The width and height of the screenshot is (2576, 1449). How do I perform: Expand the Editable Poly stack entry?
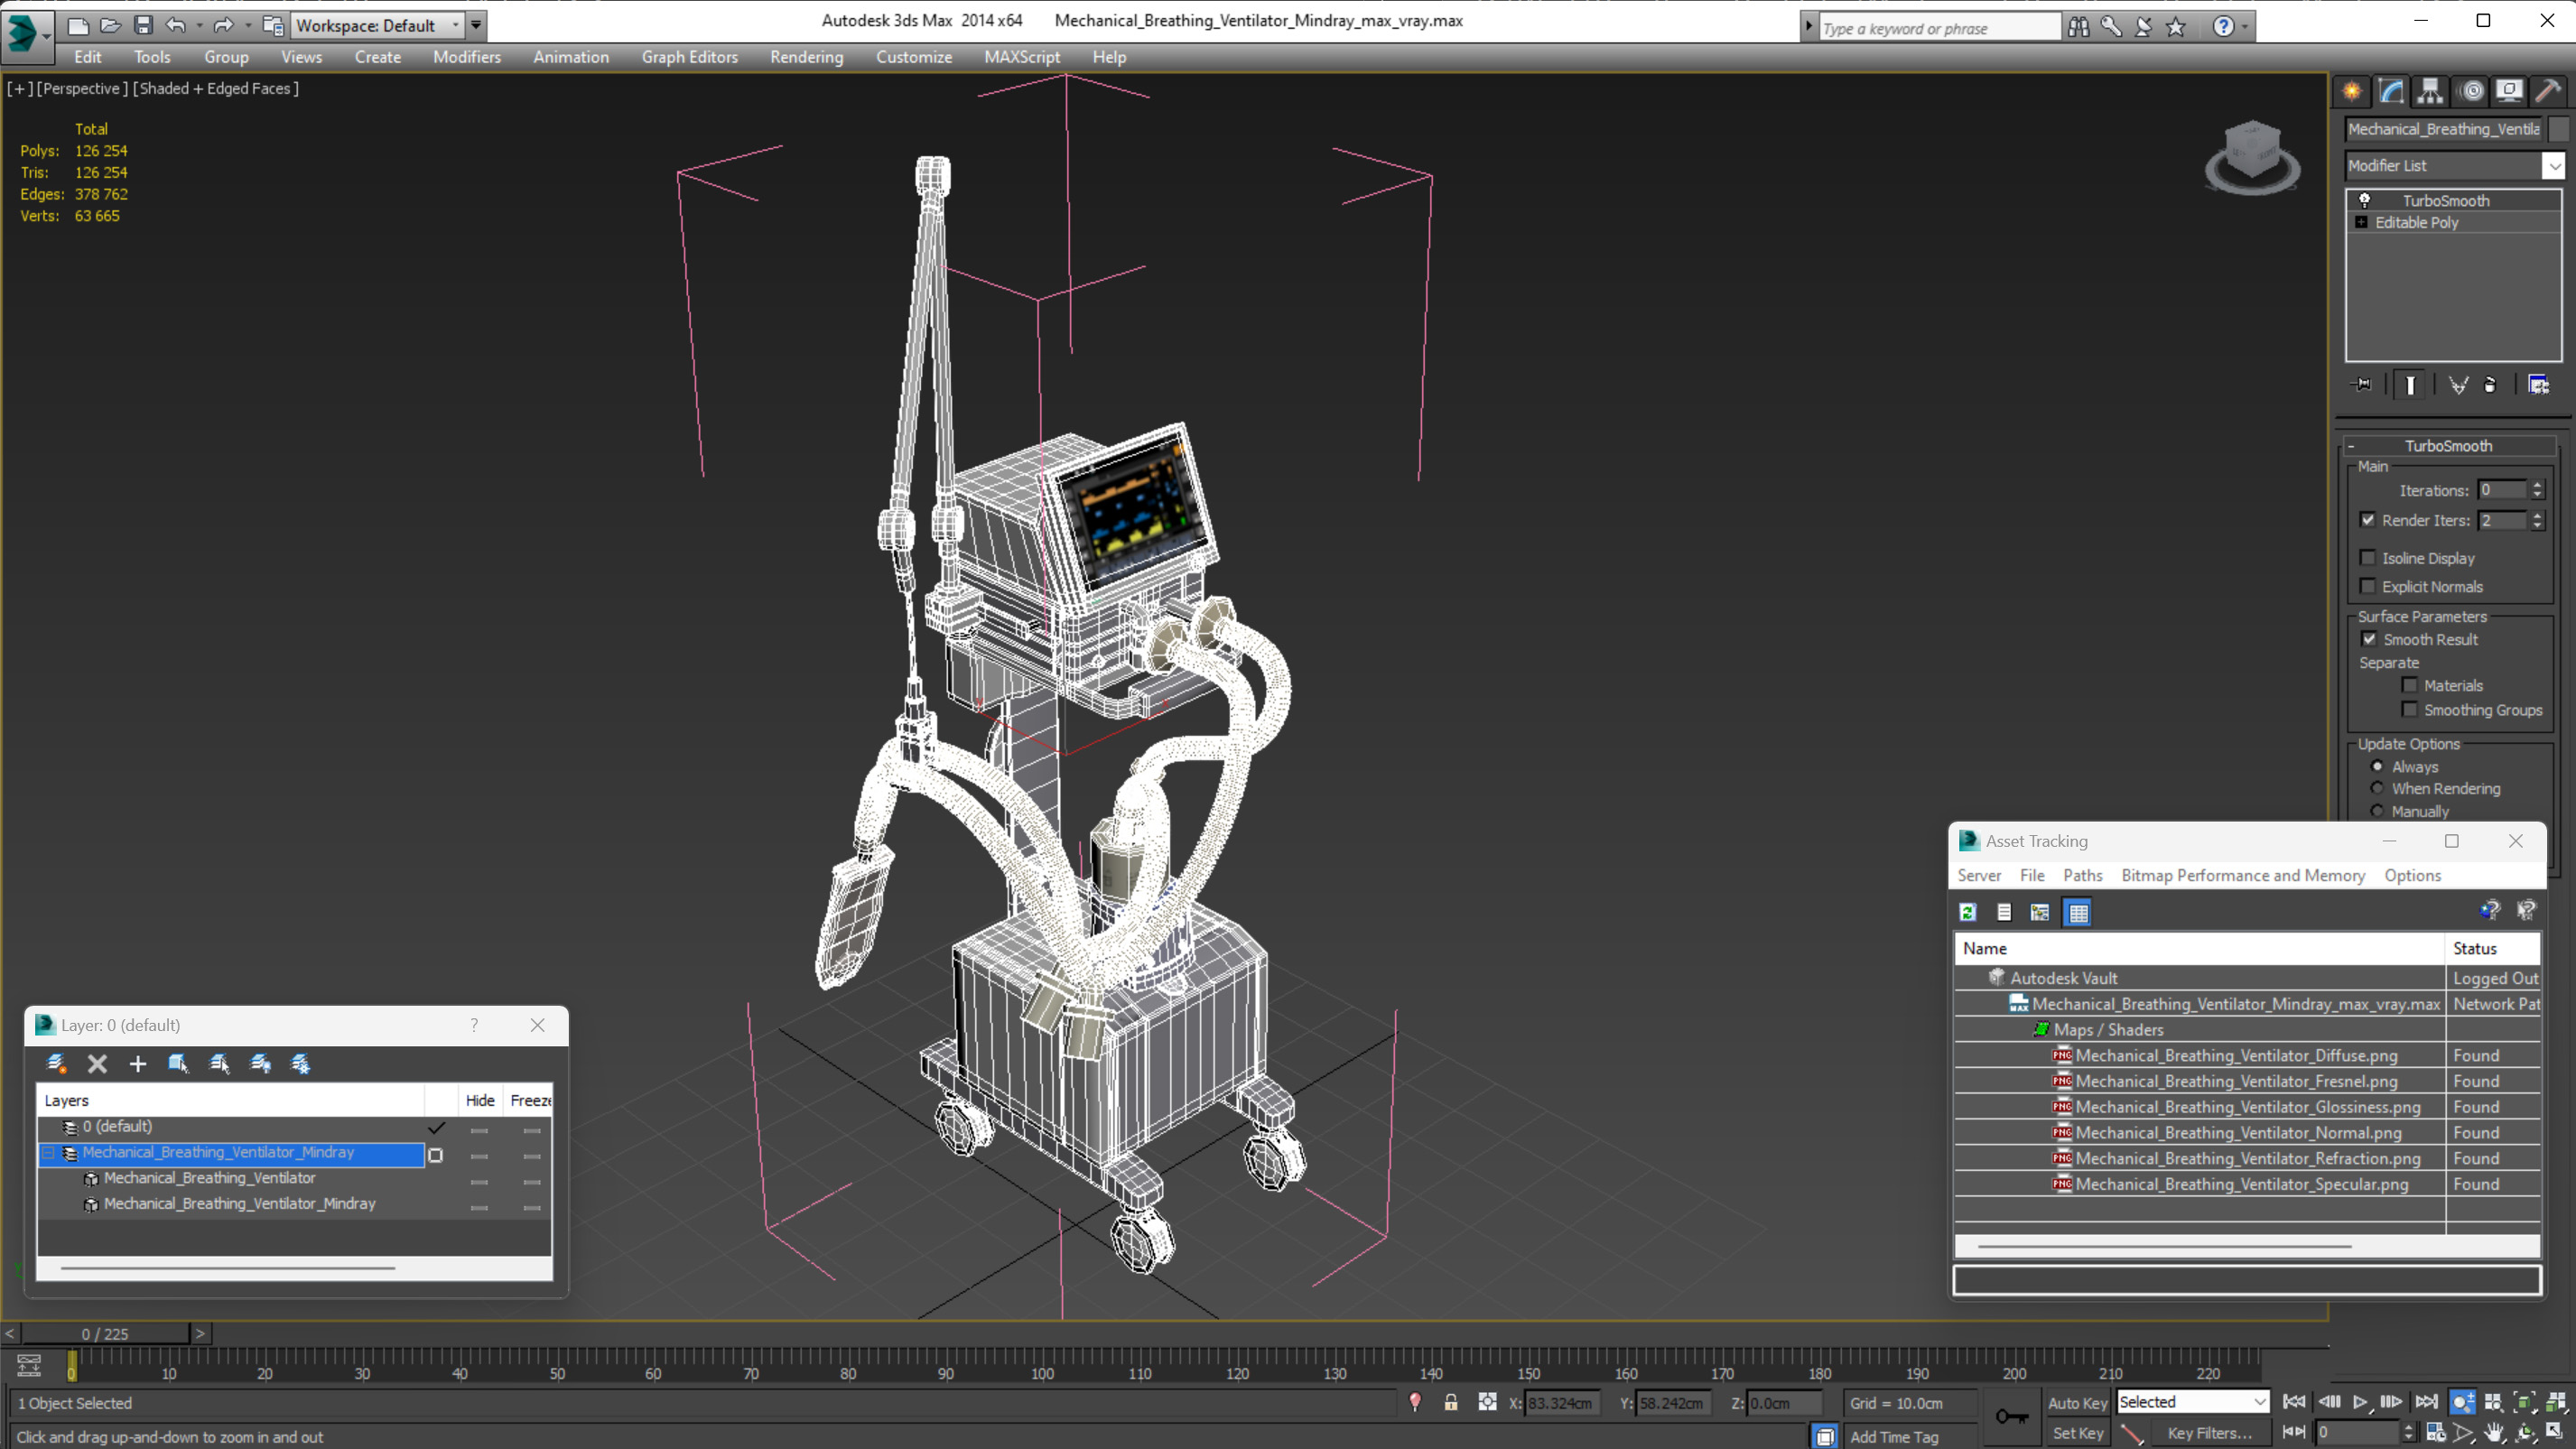coord(2362,222)
